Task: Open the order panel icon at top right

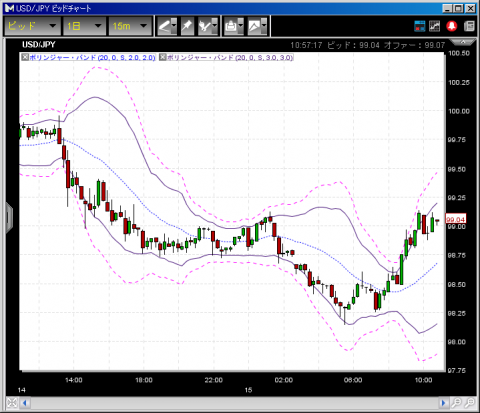Action: (420, 26)
